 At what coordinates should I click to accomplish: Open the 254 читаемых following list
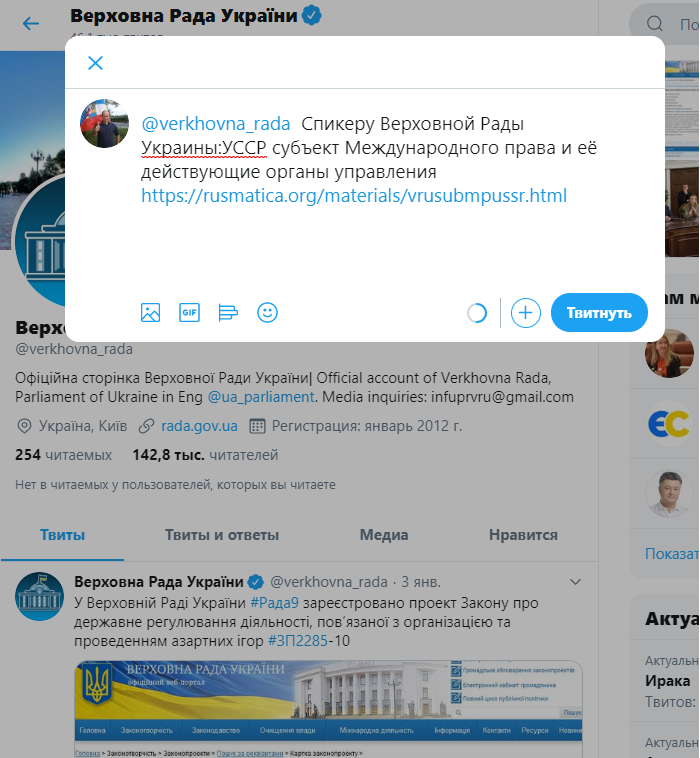click(63, 455)
